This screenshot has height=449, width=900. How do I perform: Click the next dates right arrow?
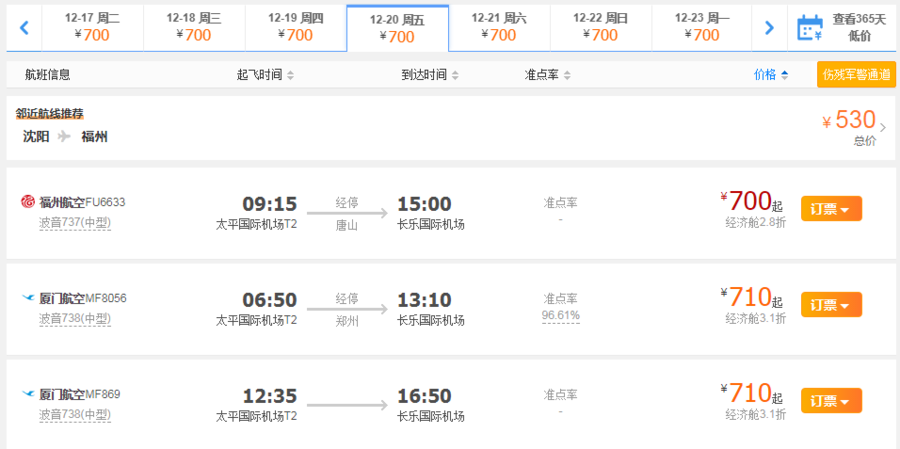768,28
